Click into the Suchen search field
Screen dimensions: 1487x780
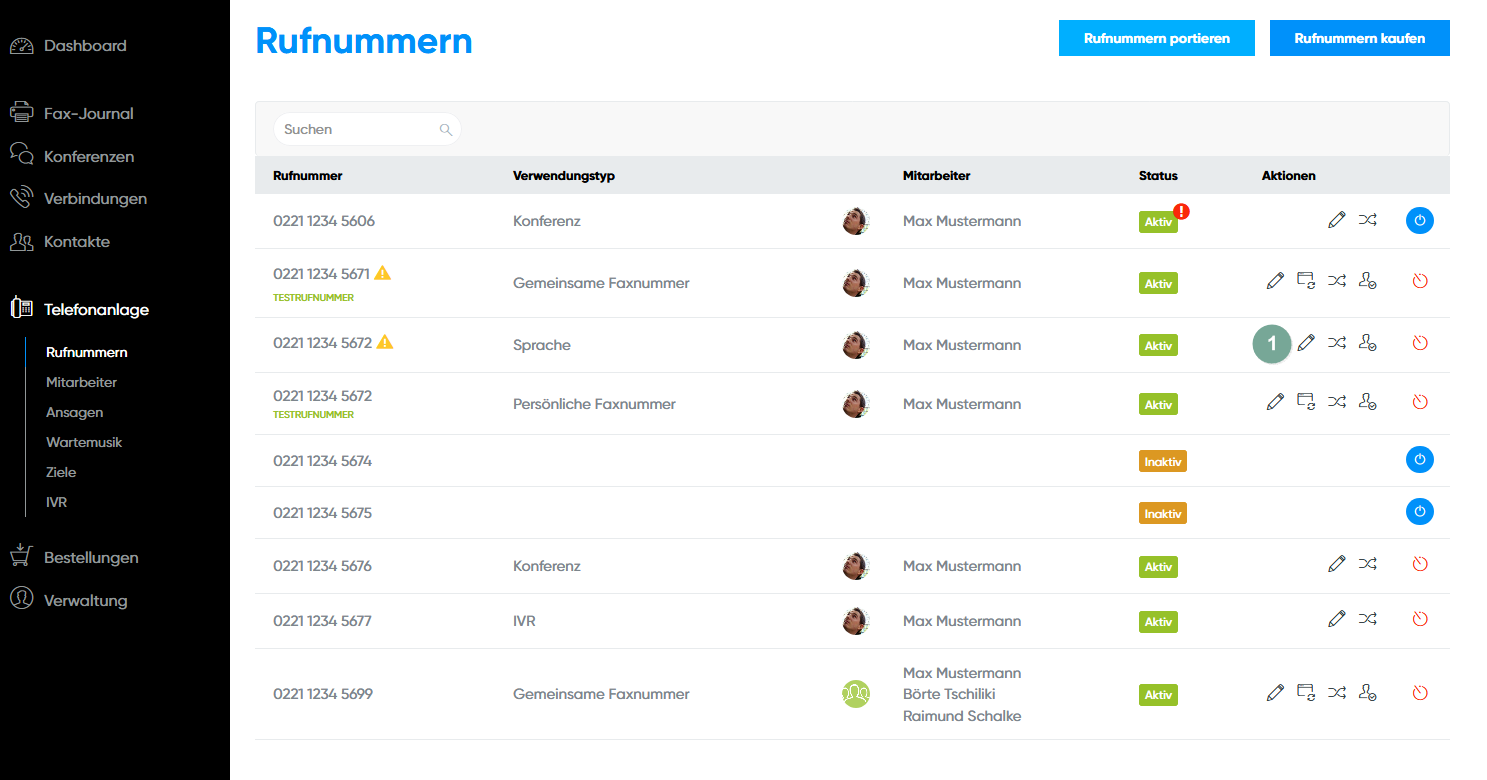pos(358,129)
